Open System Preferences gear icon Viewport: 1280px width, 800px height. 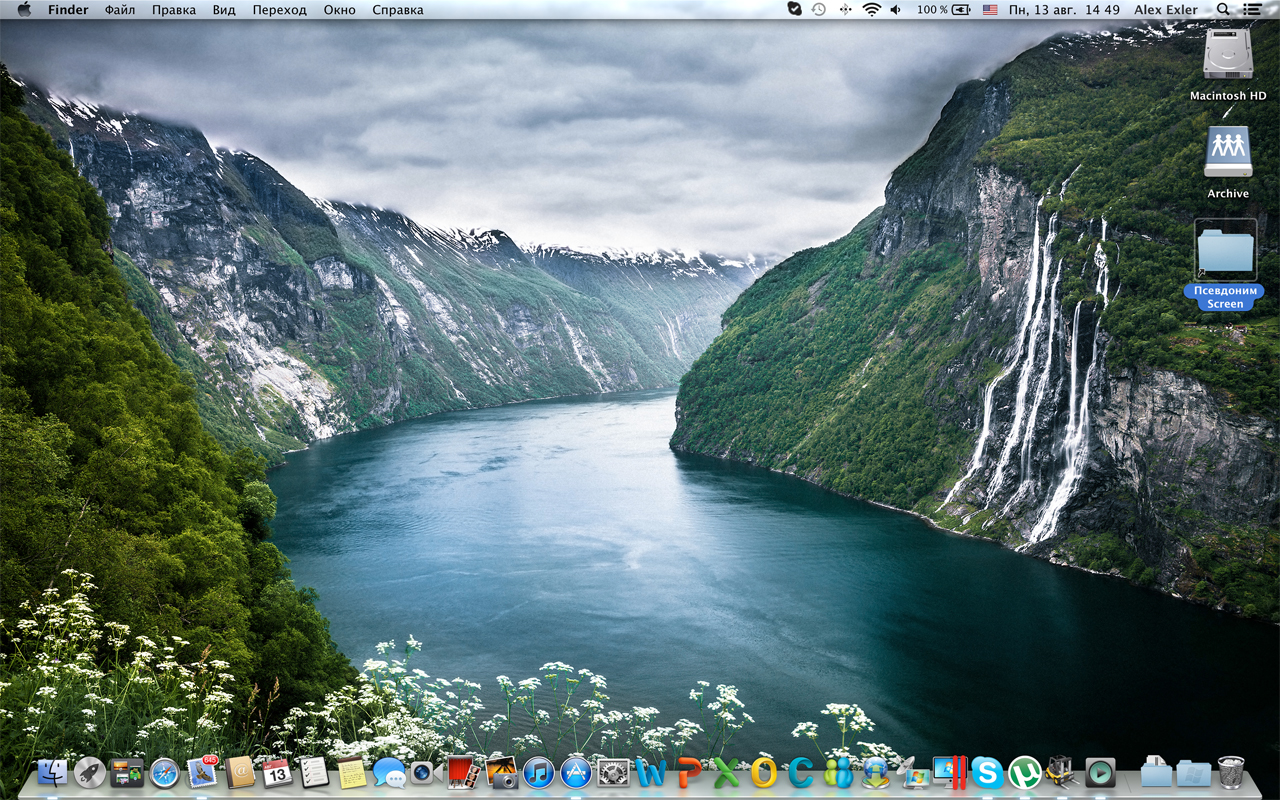[x=613, y=772]
